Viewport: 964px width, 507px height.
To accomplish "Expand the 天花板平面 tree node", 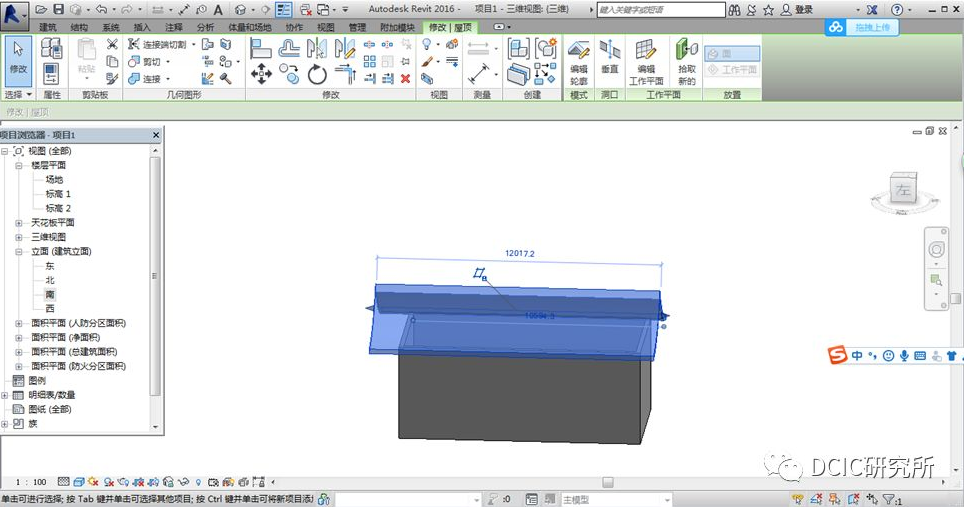I will point(19,223).
